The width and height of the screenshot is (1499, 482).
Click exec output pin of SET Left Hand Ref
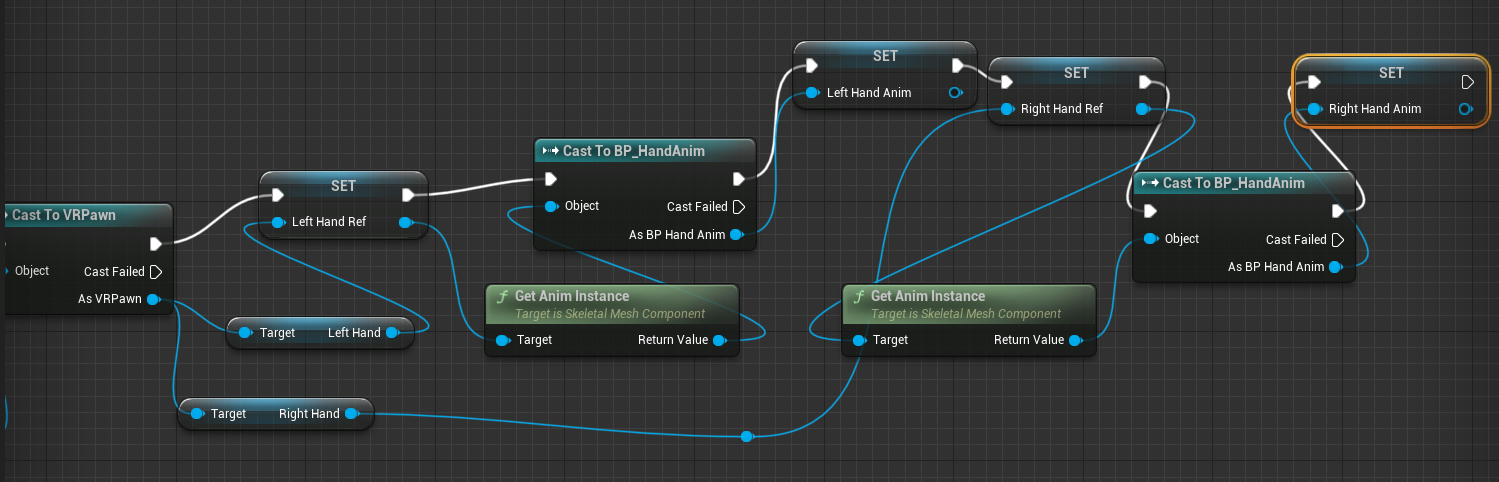tap(408, 195)
